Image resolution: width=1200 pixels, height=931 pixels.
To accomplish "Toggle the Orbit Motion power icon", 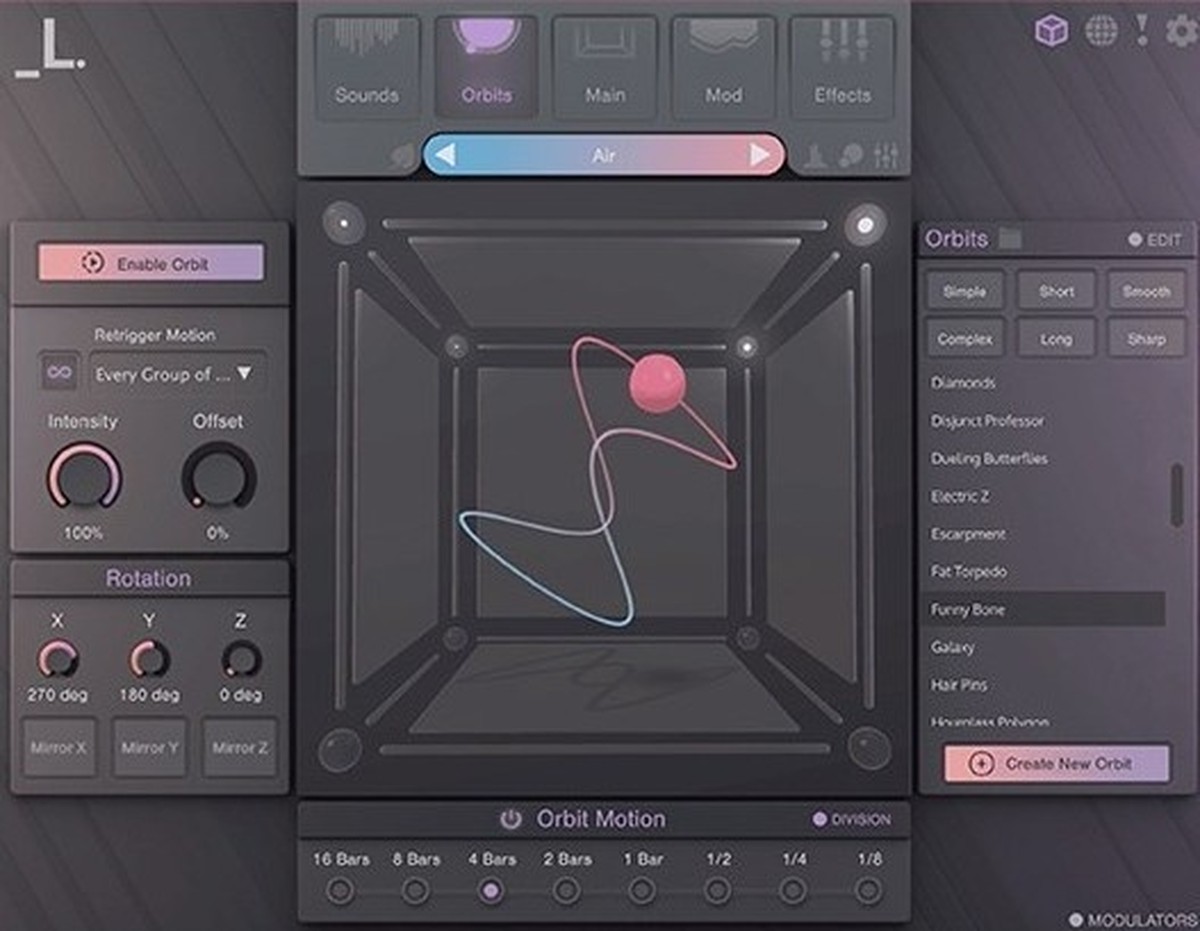I will pos(511,820).
